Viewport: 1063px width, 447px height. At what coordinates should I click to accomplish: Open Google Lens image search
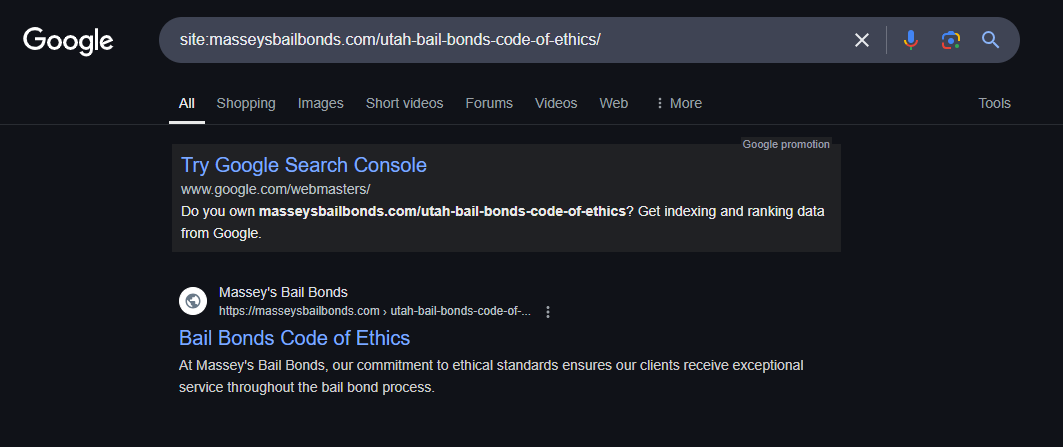pyautogui.click(x=950, y=40)
